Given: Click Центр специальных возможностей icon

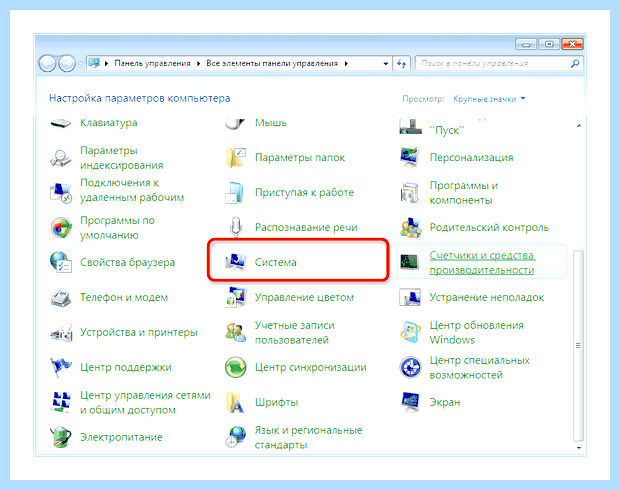Looking at the screenshot, I should pyautogui.click(x=410, y=367).
